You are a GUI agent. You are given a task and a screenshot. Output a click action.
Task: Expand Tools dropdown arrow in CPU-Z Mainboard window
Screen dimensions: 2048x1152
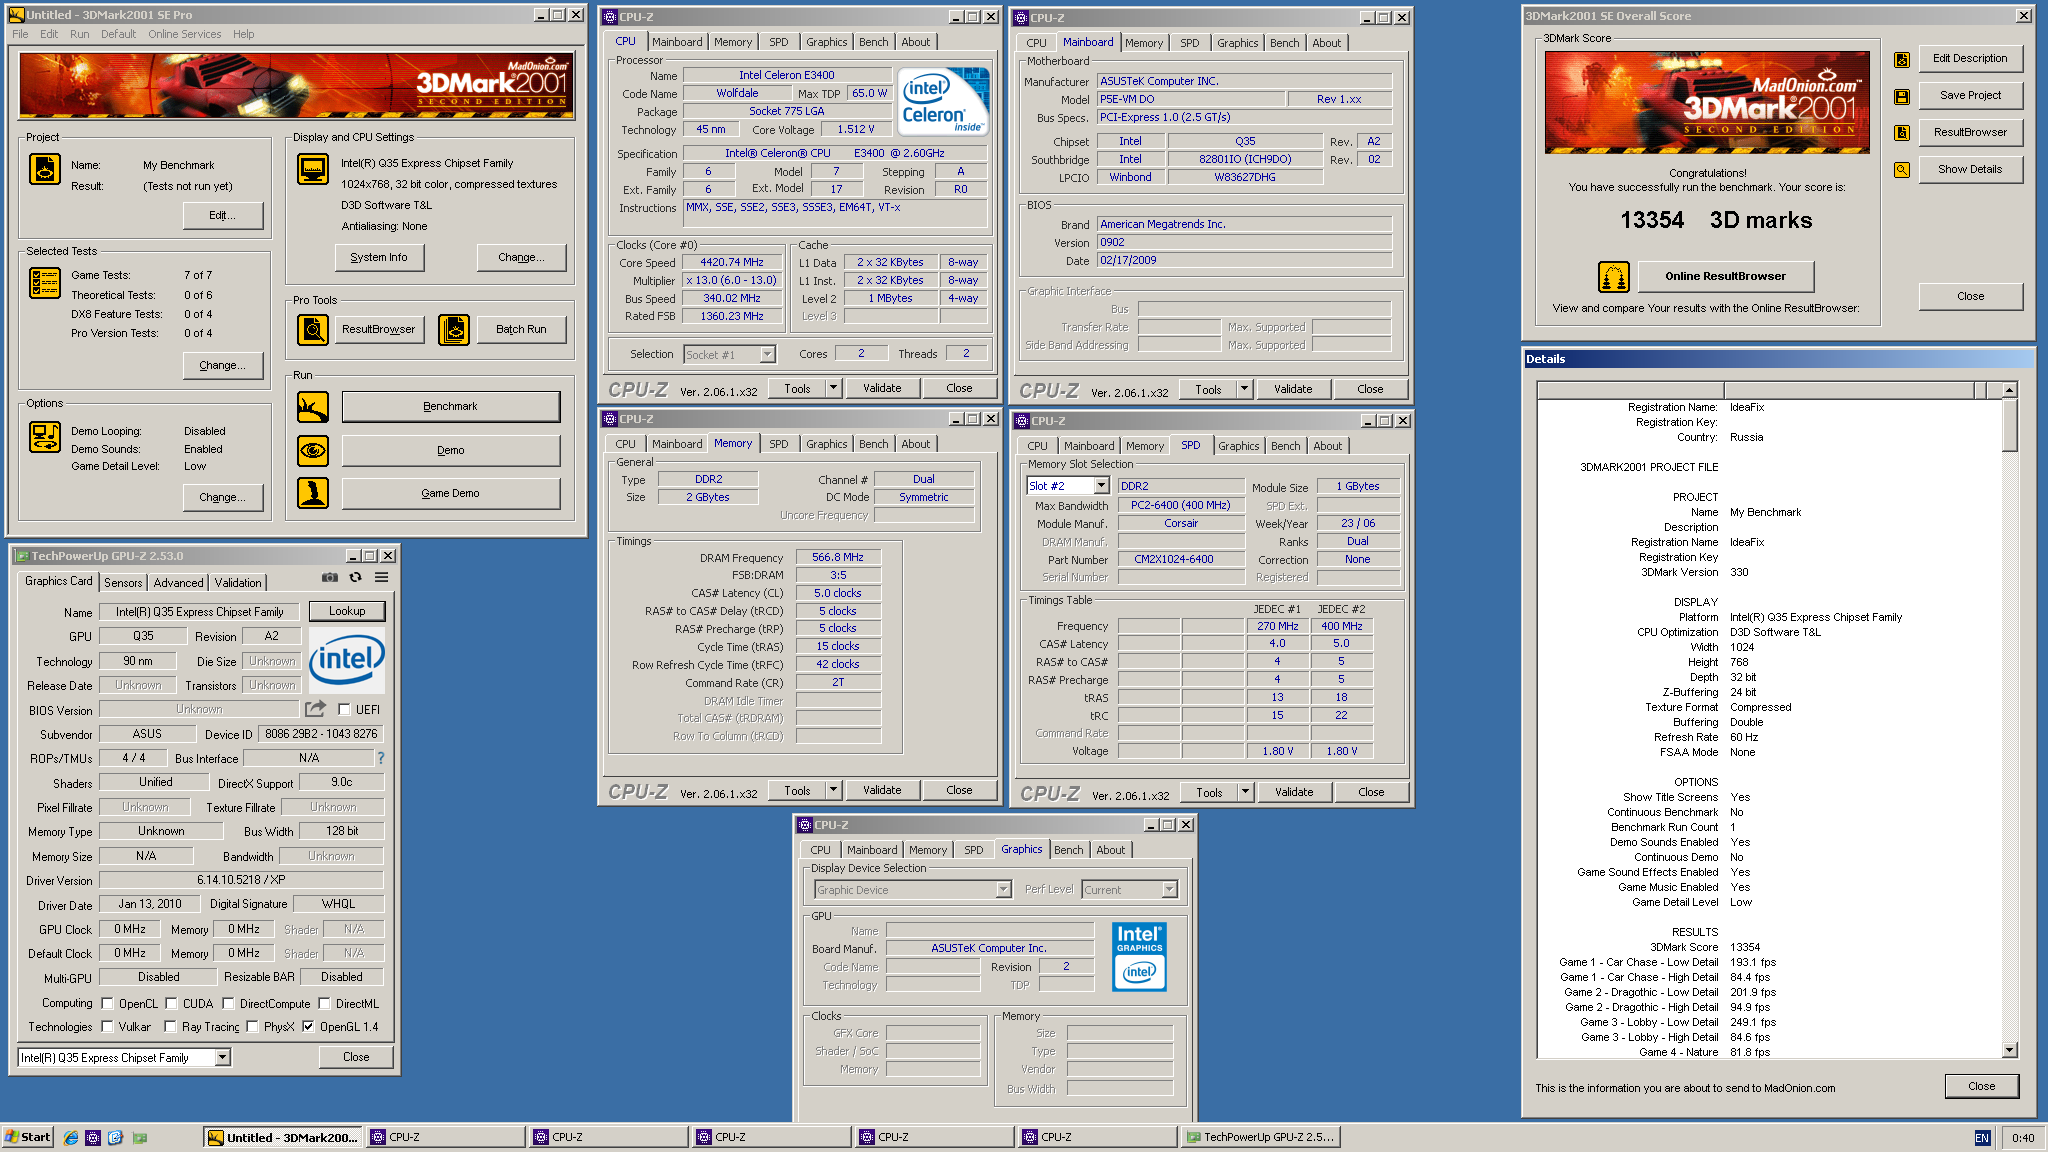[1244, 389]
